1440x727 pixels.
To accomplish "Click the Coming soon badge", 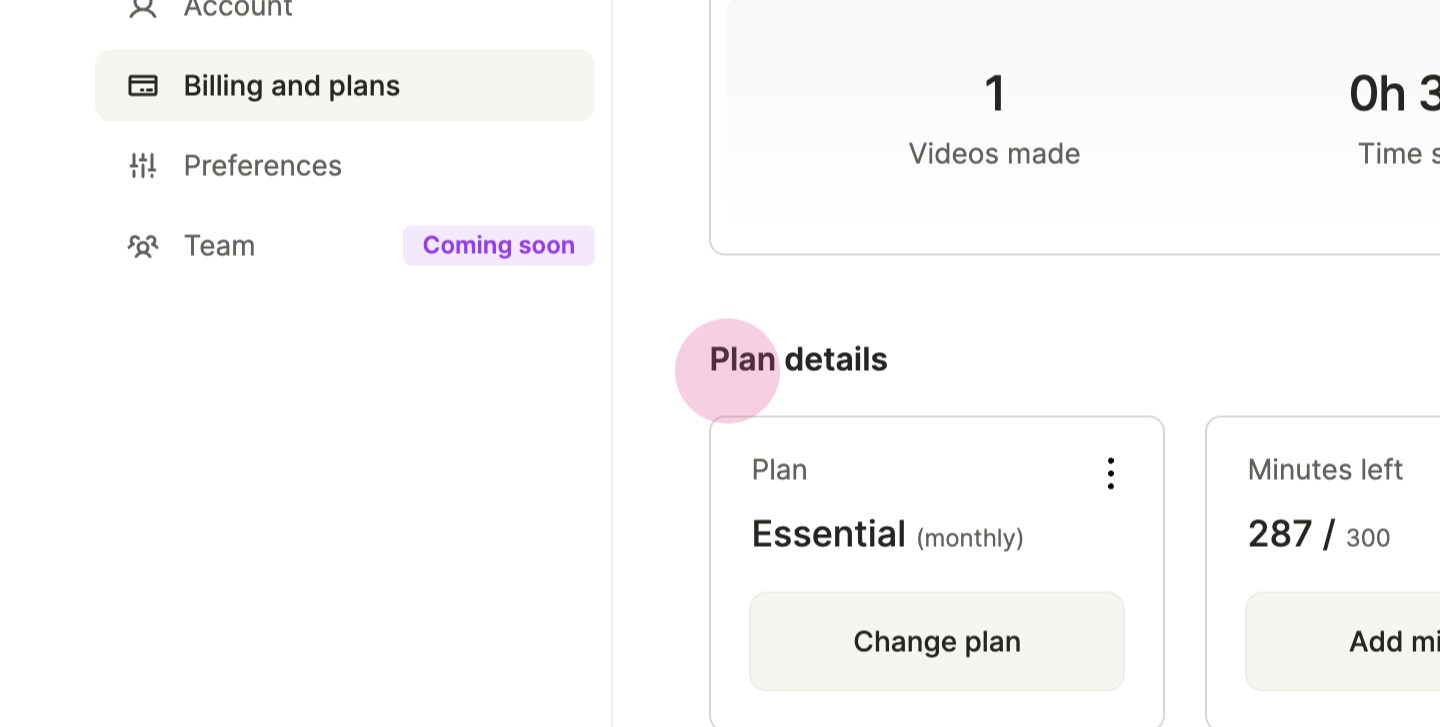I will tap(499, 246).
